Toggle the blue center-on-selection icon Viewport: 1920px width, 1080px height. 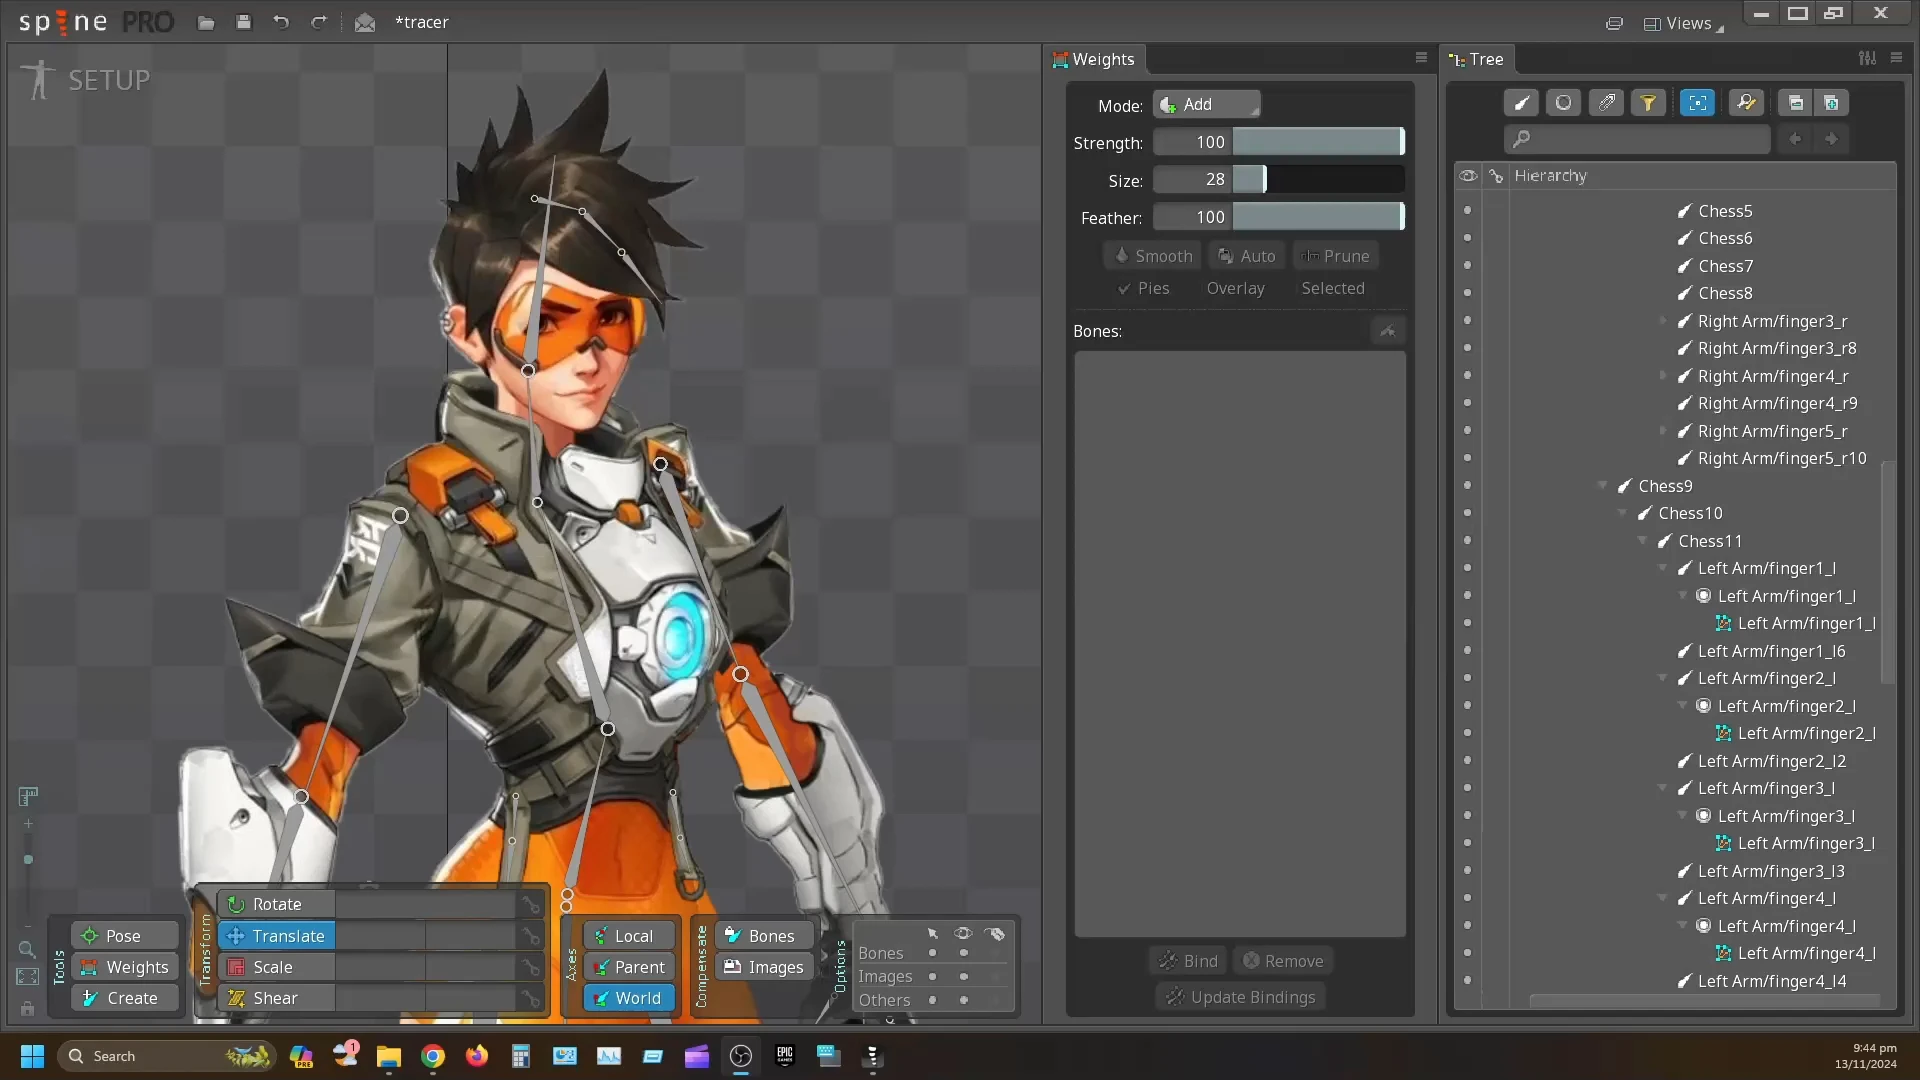click(1697, 103)
